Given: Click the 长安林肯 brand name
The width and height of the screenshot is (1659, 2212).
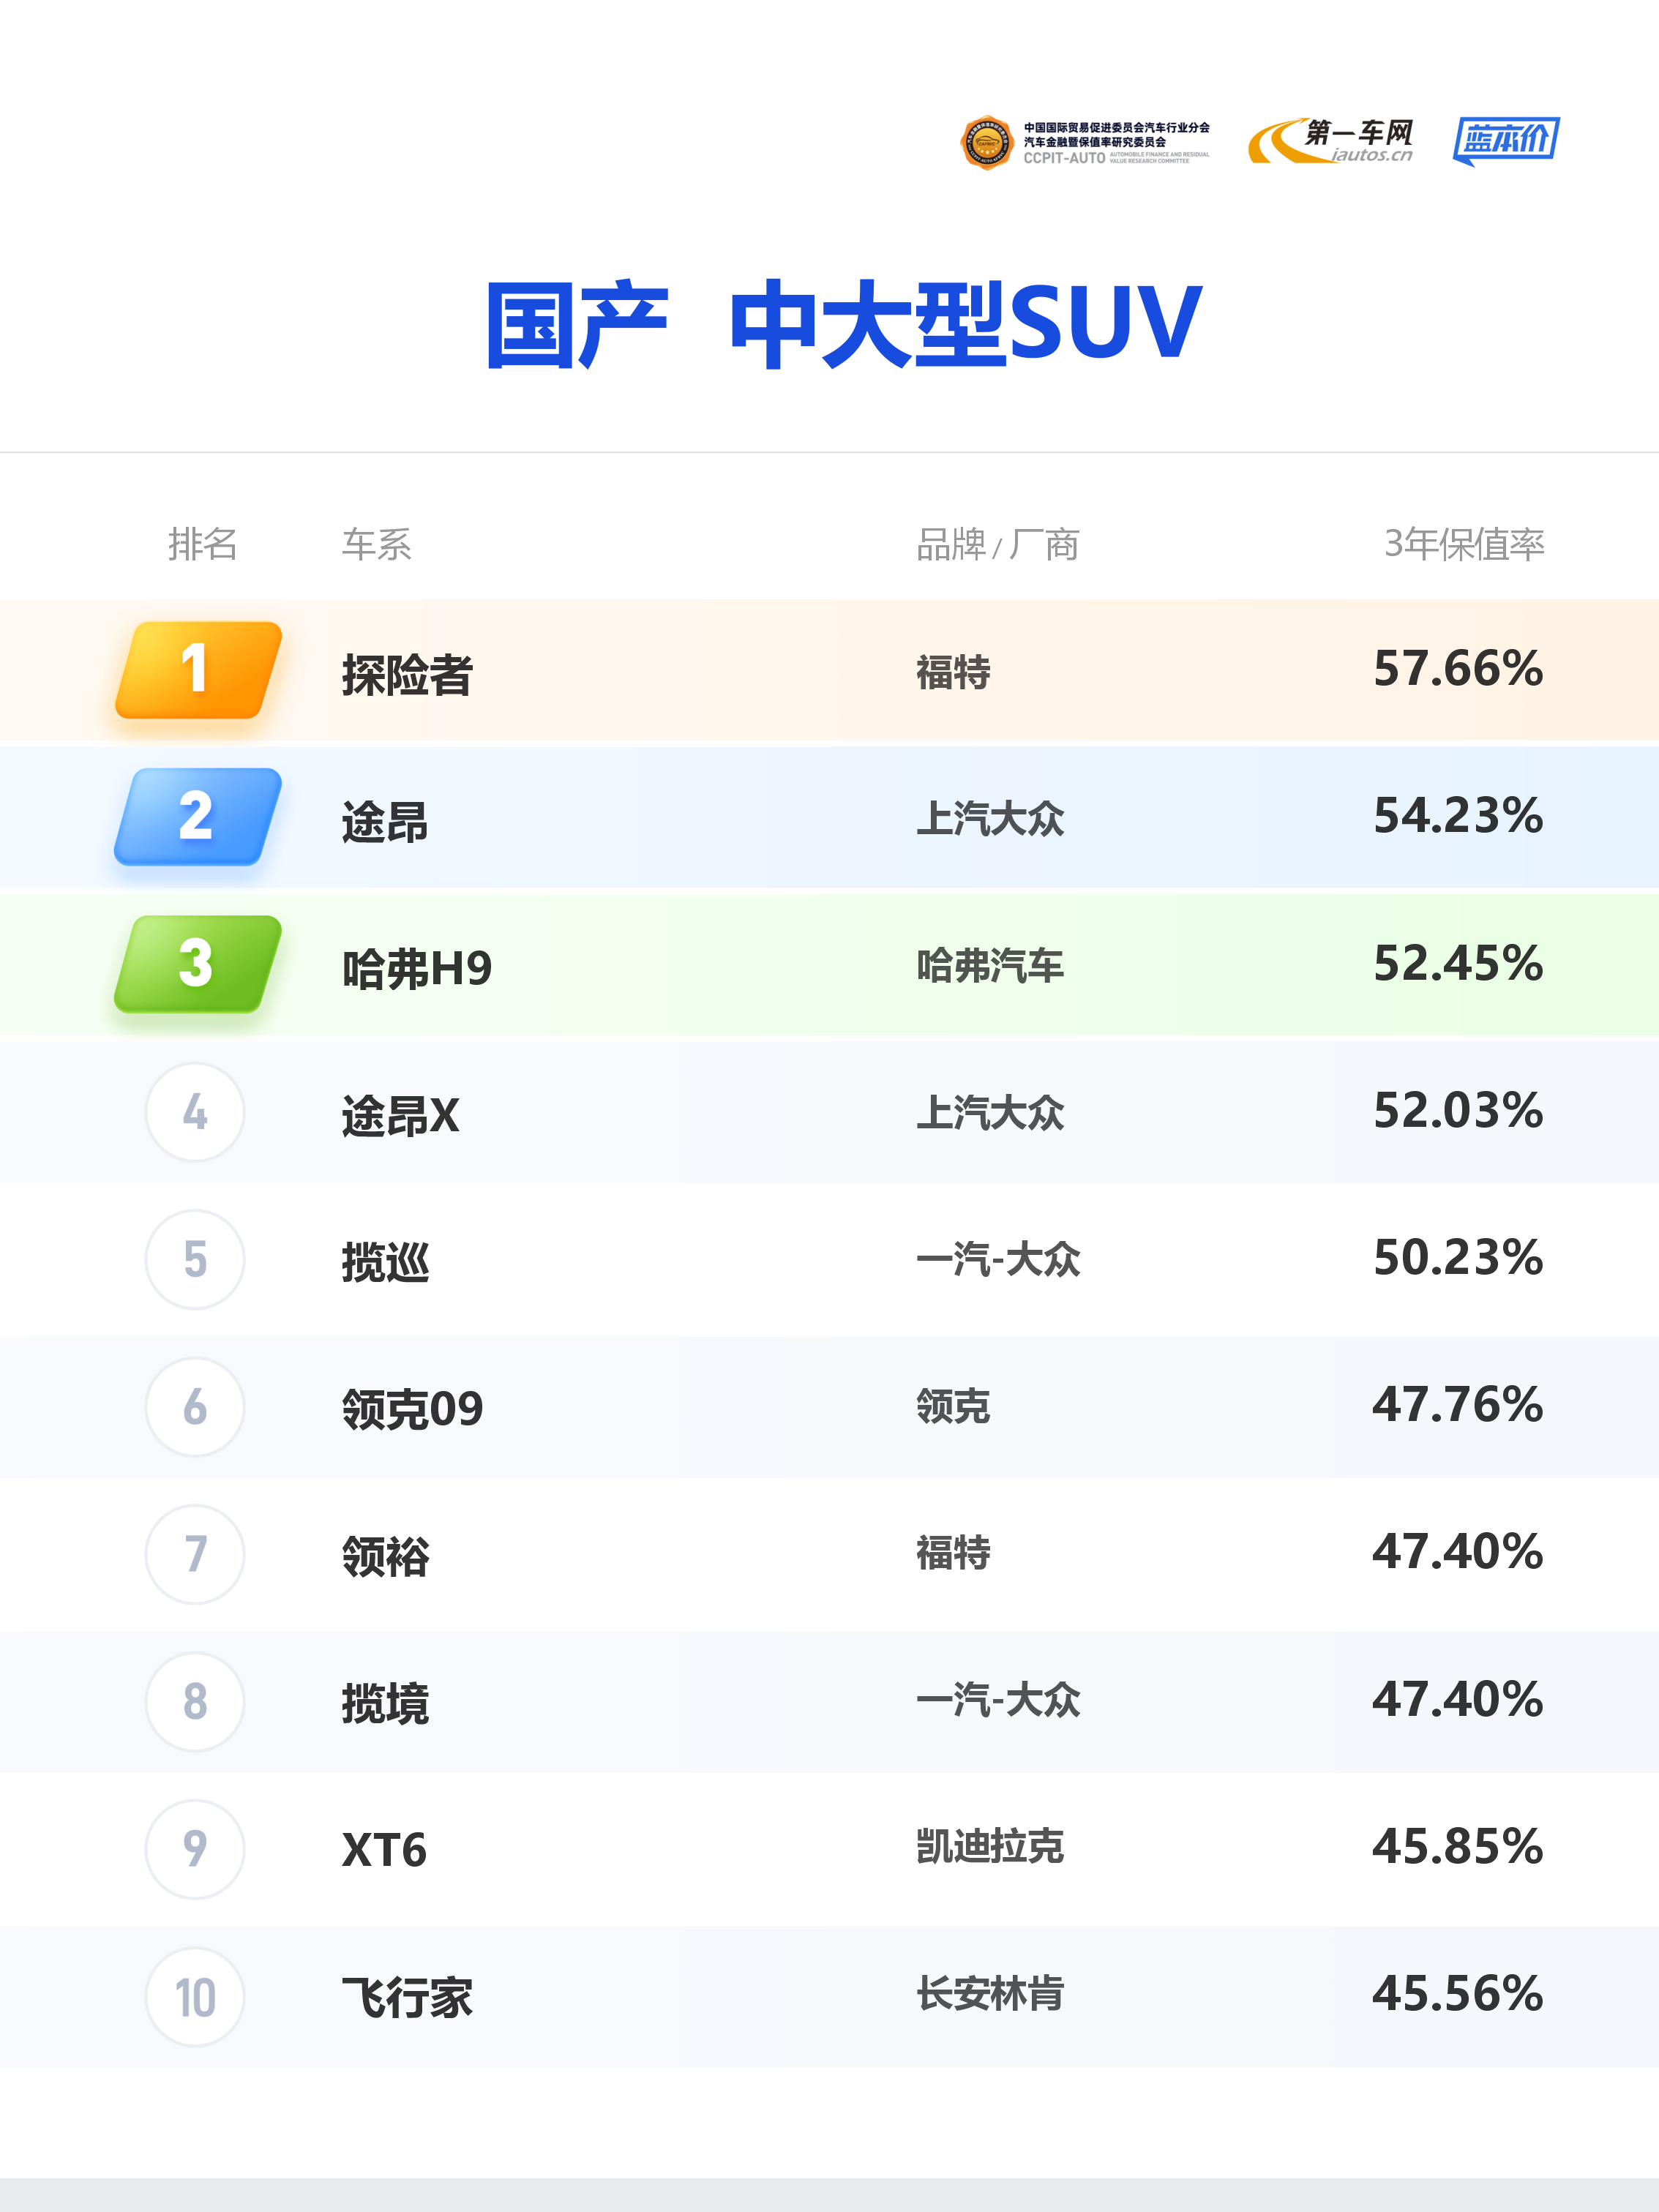Looking at the screenshot, I should point(990,1993).
